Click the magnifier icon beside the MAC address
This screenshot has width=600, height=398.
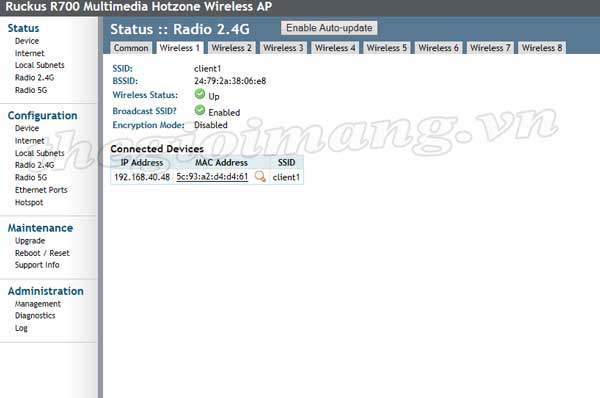(260, 176)
